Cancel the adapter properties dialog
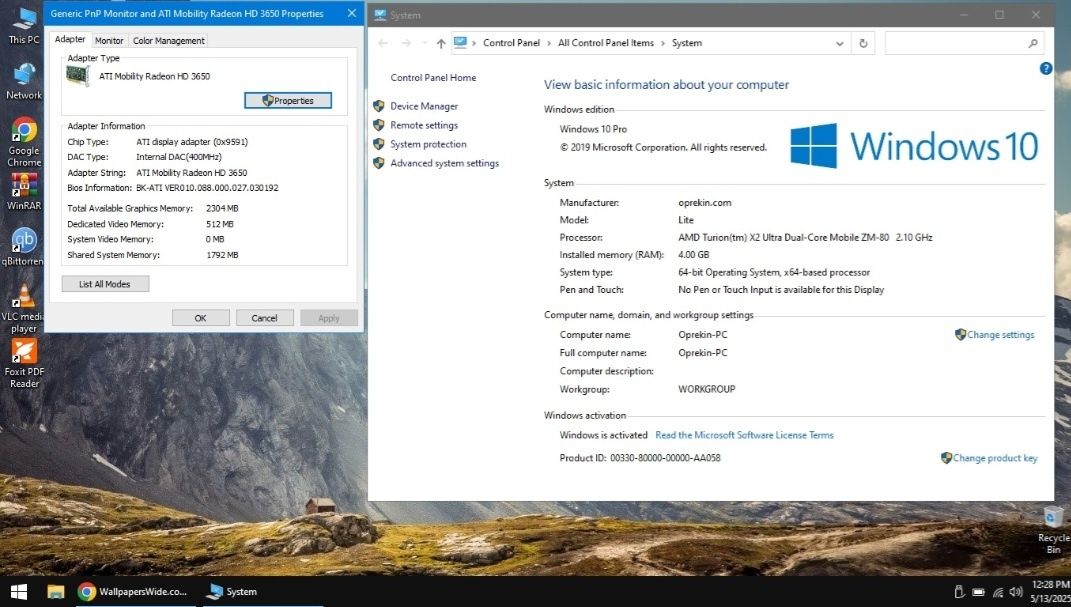Image resolution: width=1071 pixels, height=607 pixels. pyautogui.click(x=264, y=317)
